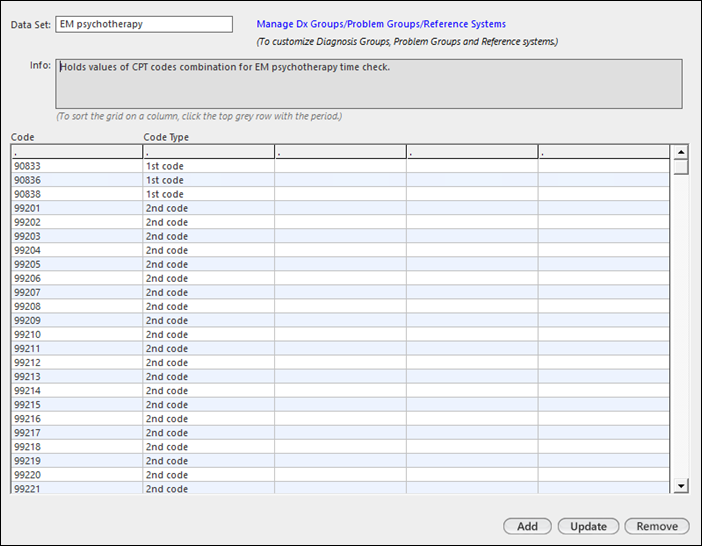Screen dimensions: 702x546
Task: Select code 99211 cell
Action: point(77,349)
